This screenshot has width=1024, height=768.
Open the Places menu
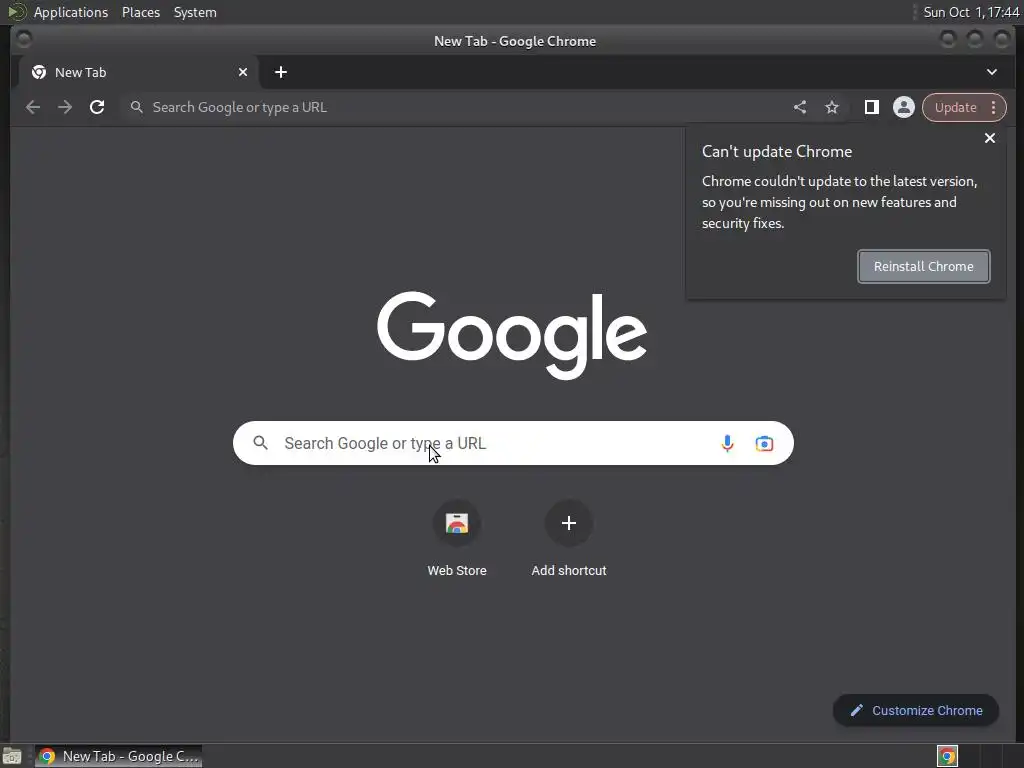pyautogui.click(x=140, y=12)
